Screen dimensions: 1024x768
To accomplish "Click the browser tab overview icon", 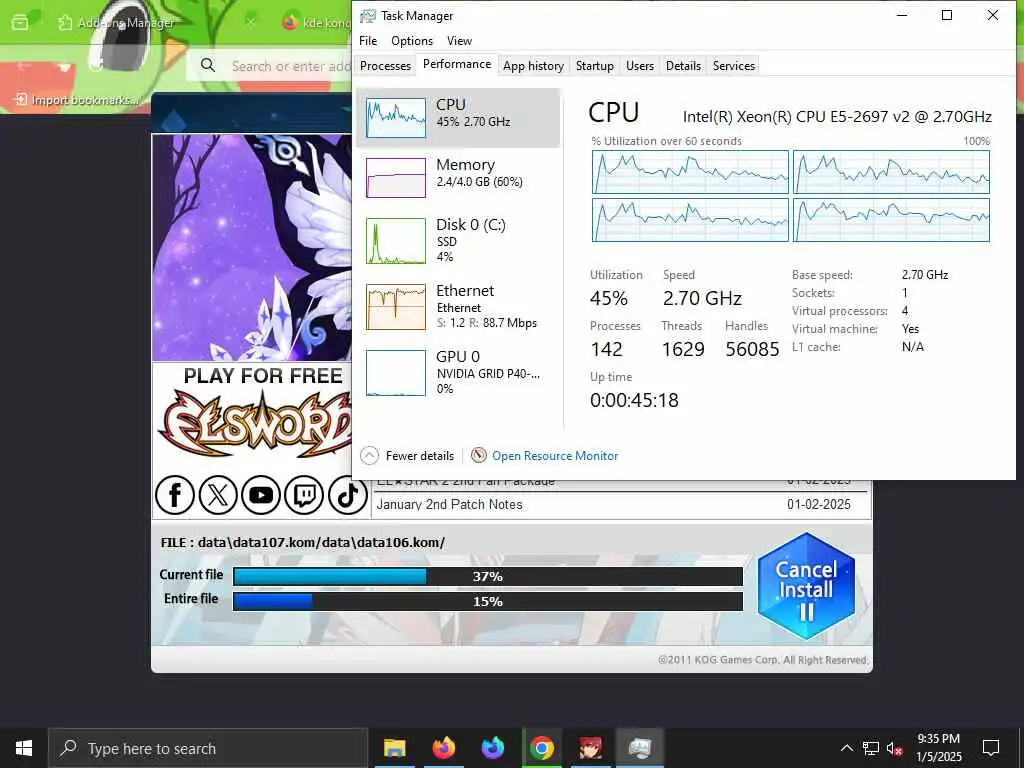I will [20, 23].
